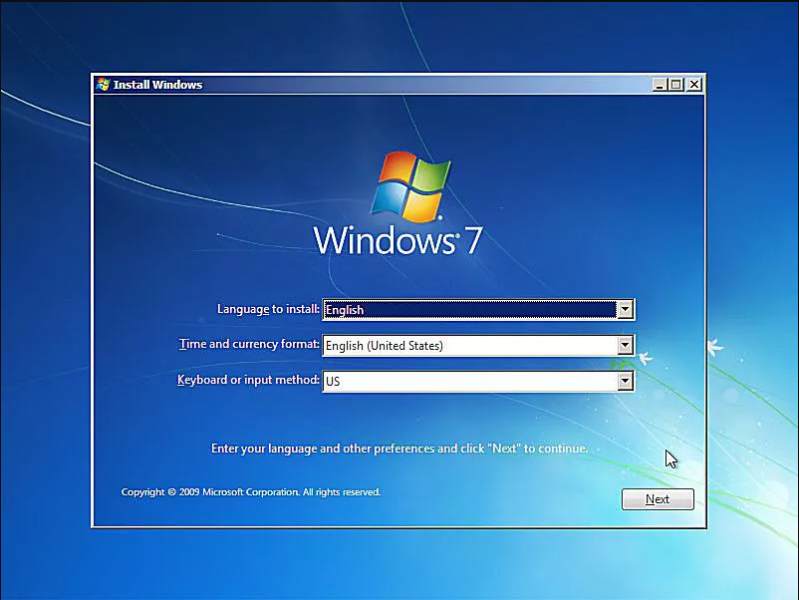The height and width of the screenshot is (600, 799).
Task: Click the Microsoft copyright notice text
Action: [251, 492]
